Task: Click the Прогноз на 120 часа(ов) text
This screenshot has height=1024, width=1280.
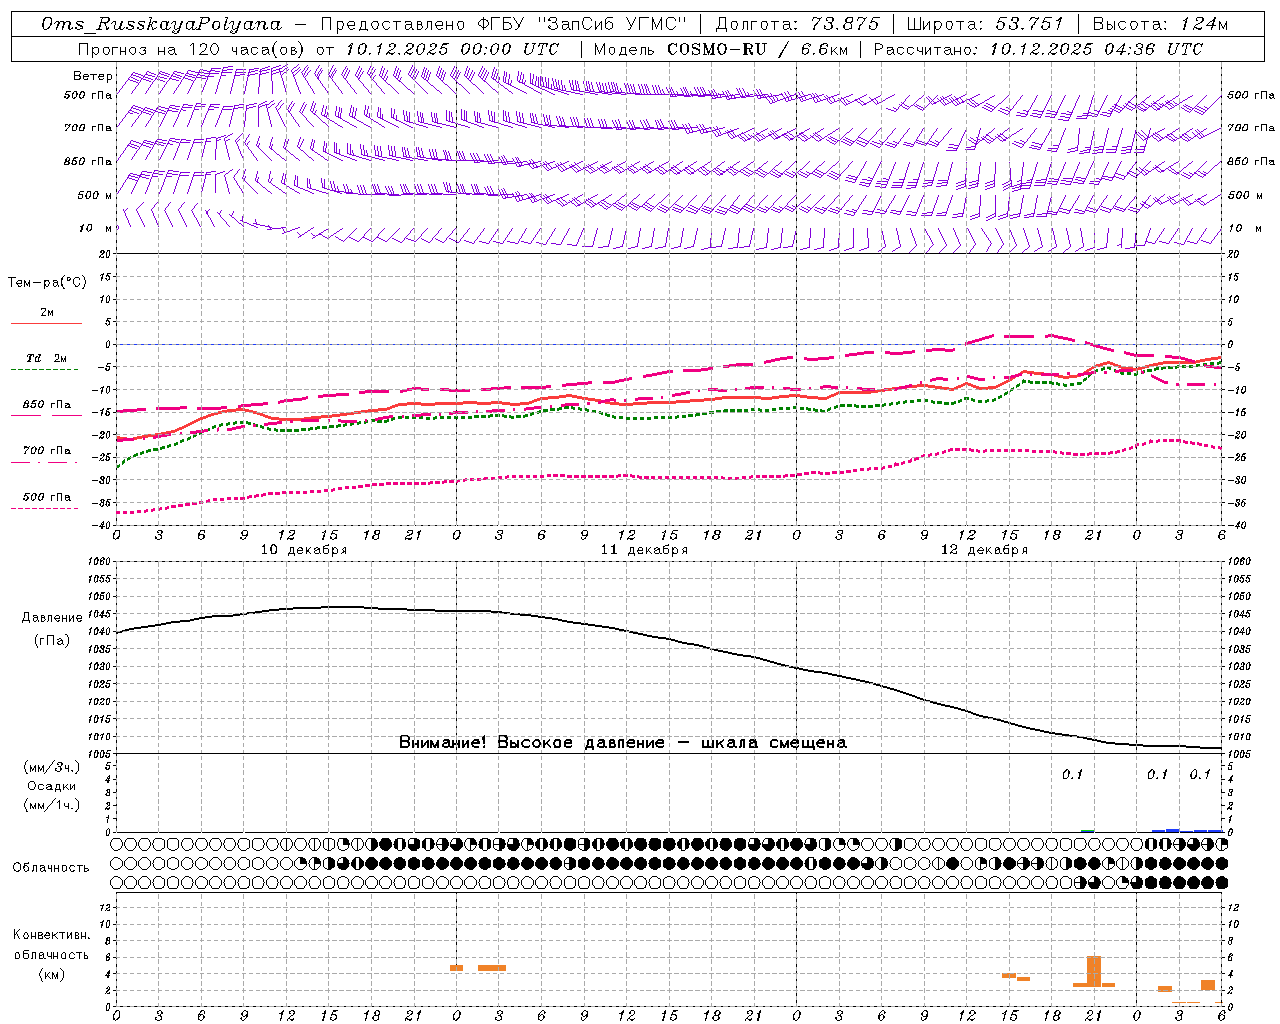Action: point(192,49)
